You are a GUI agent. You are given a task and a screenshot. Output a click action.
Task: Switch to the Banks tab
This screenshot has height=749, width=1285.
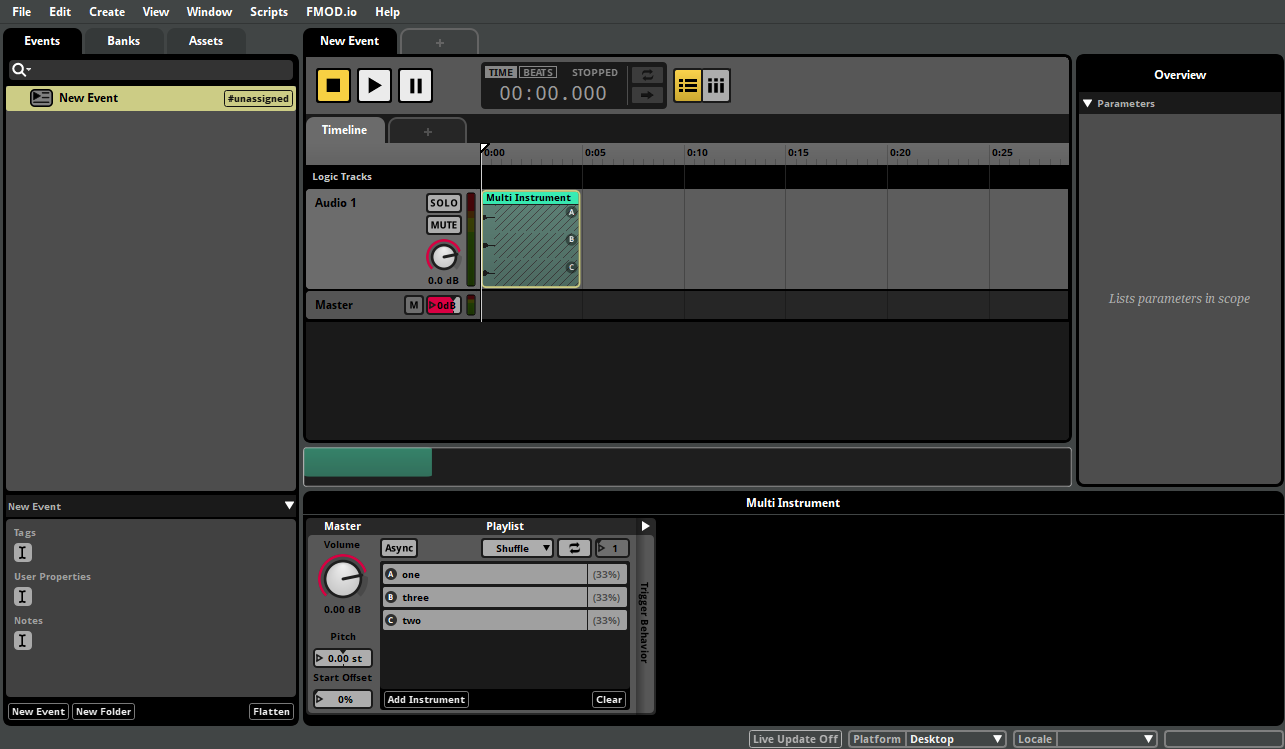(x=123, y=40)
